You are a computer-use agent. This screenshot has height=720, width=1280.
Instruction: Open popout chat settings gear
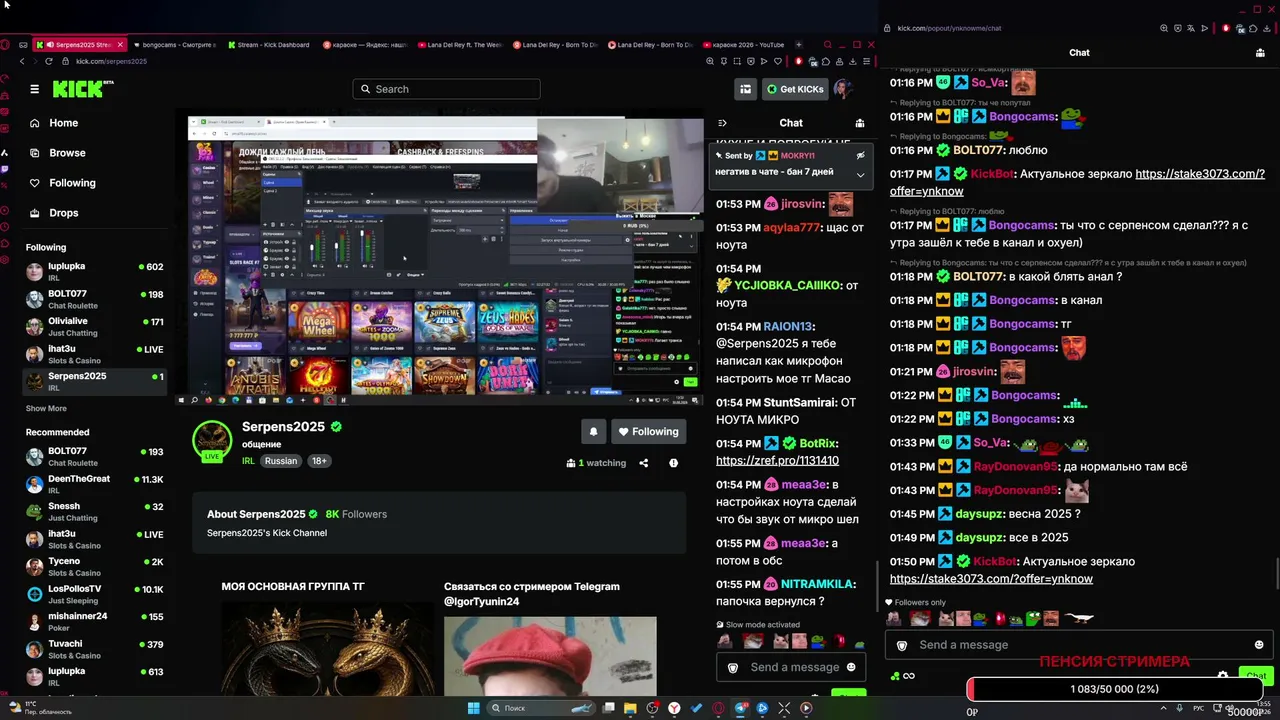pos(1222,676)
